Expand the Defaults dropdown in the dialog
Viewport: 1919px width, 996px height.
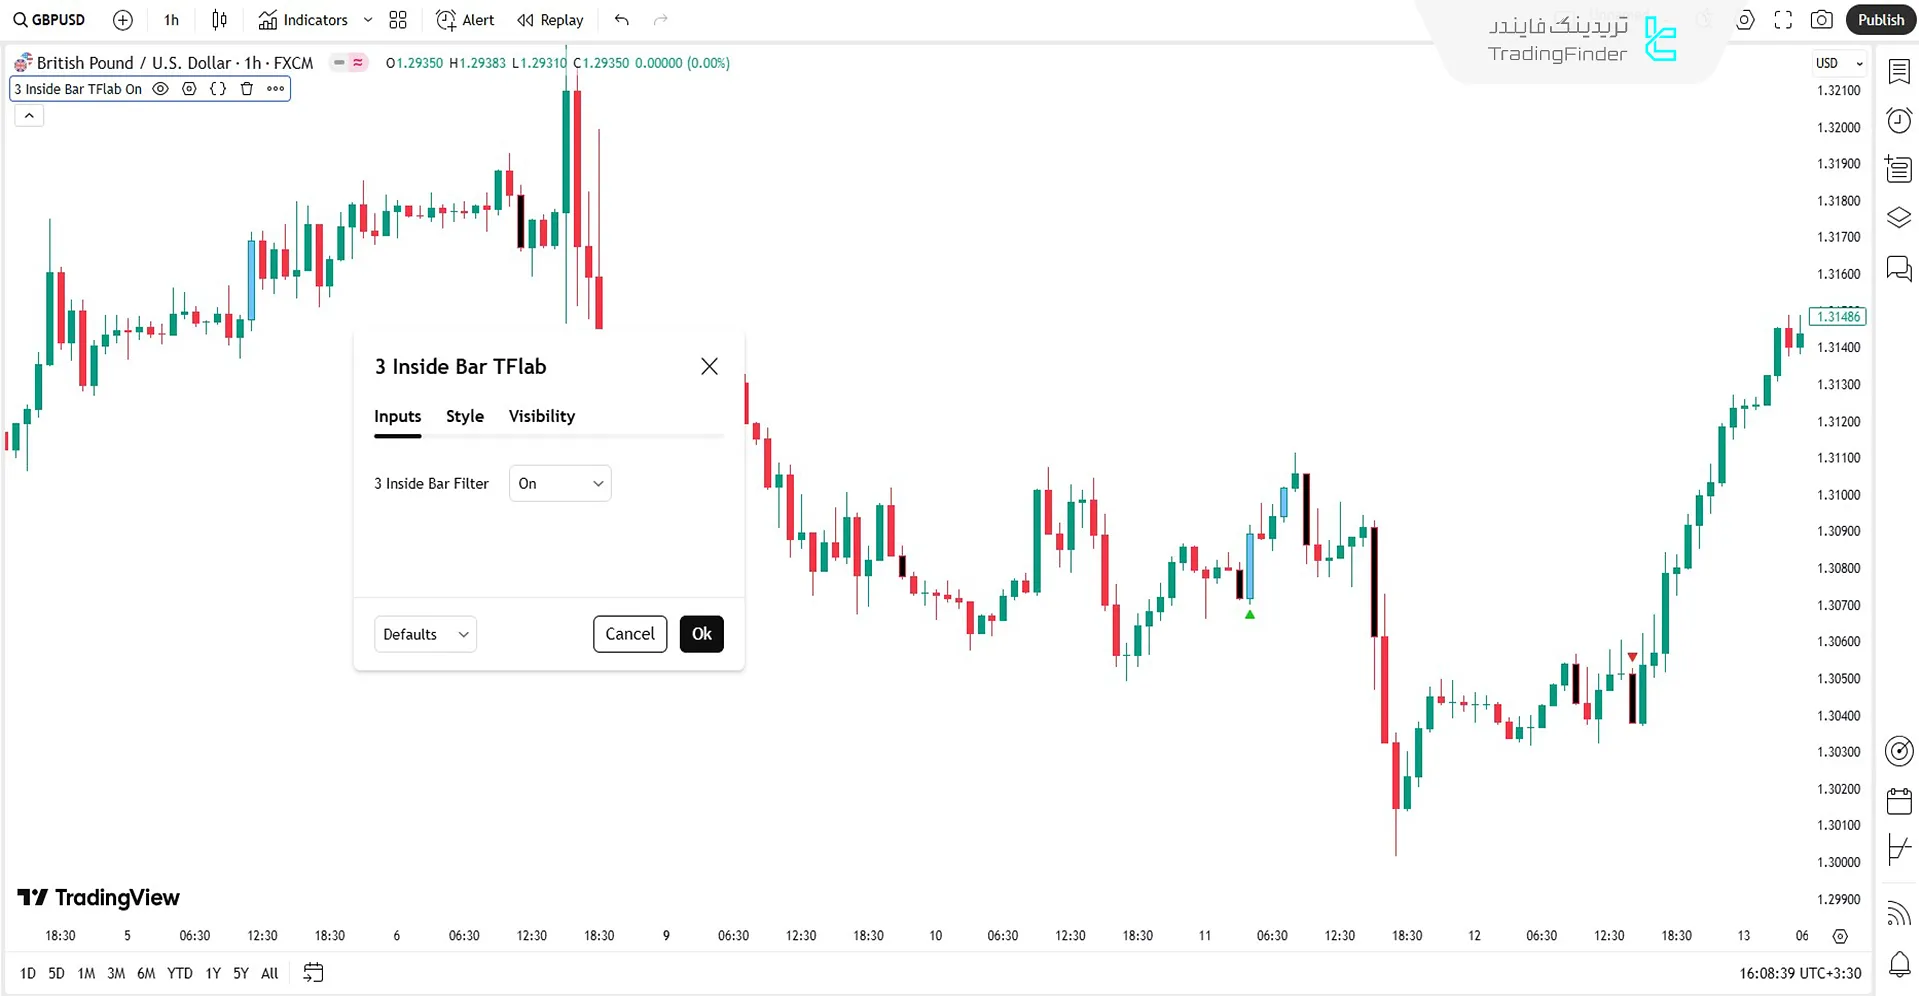pyautogui.click(x=425, y=634)
